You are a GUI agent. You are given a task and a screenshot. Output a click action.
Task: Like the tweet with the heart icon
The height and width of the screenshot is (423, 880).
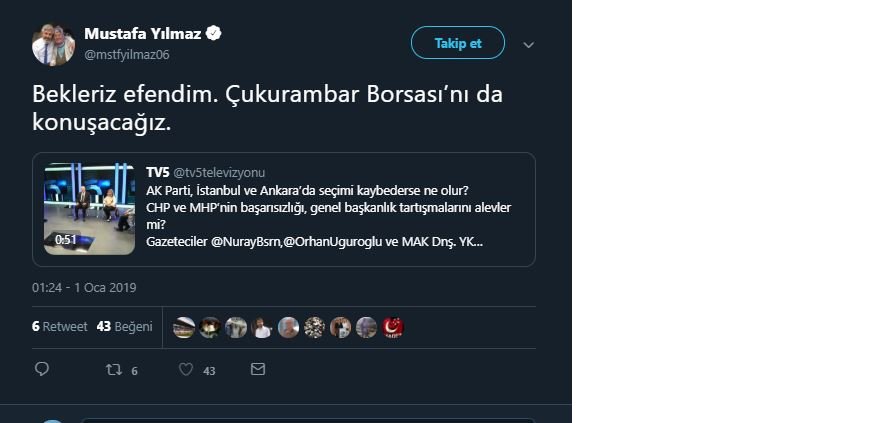pyautogui.click(x=185, y=370)
